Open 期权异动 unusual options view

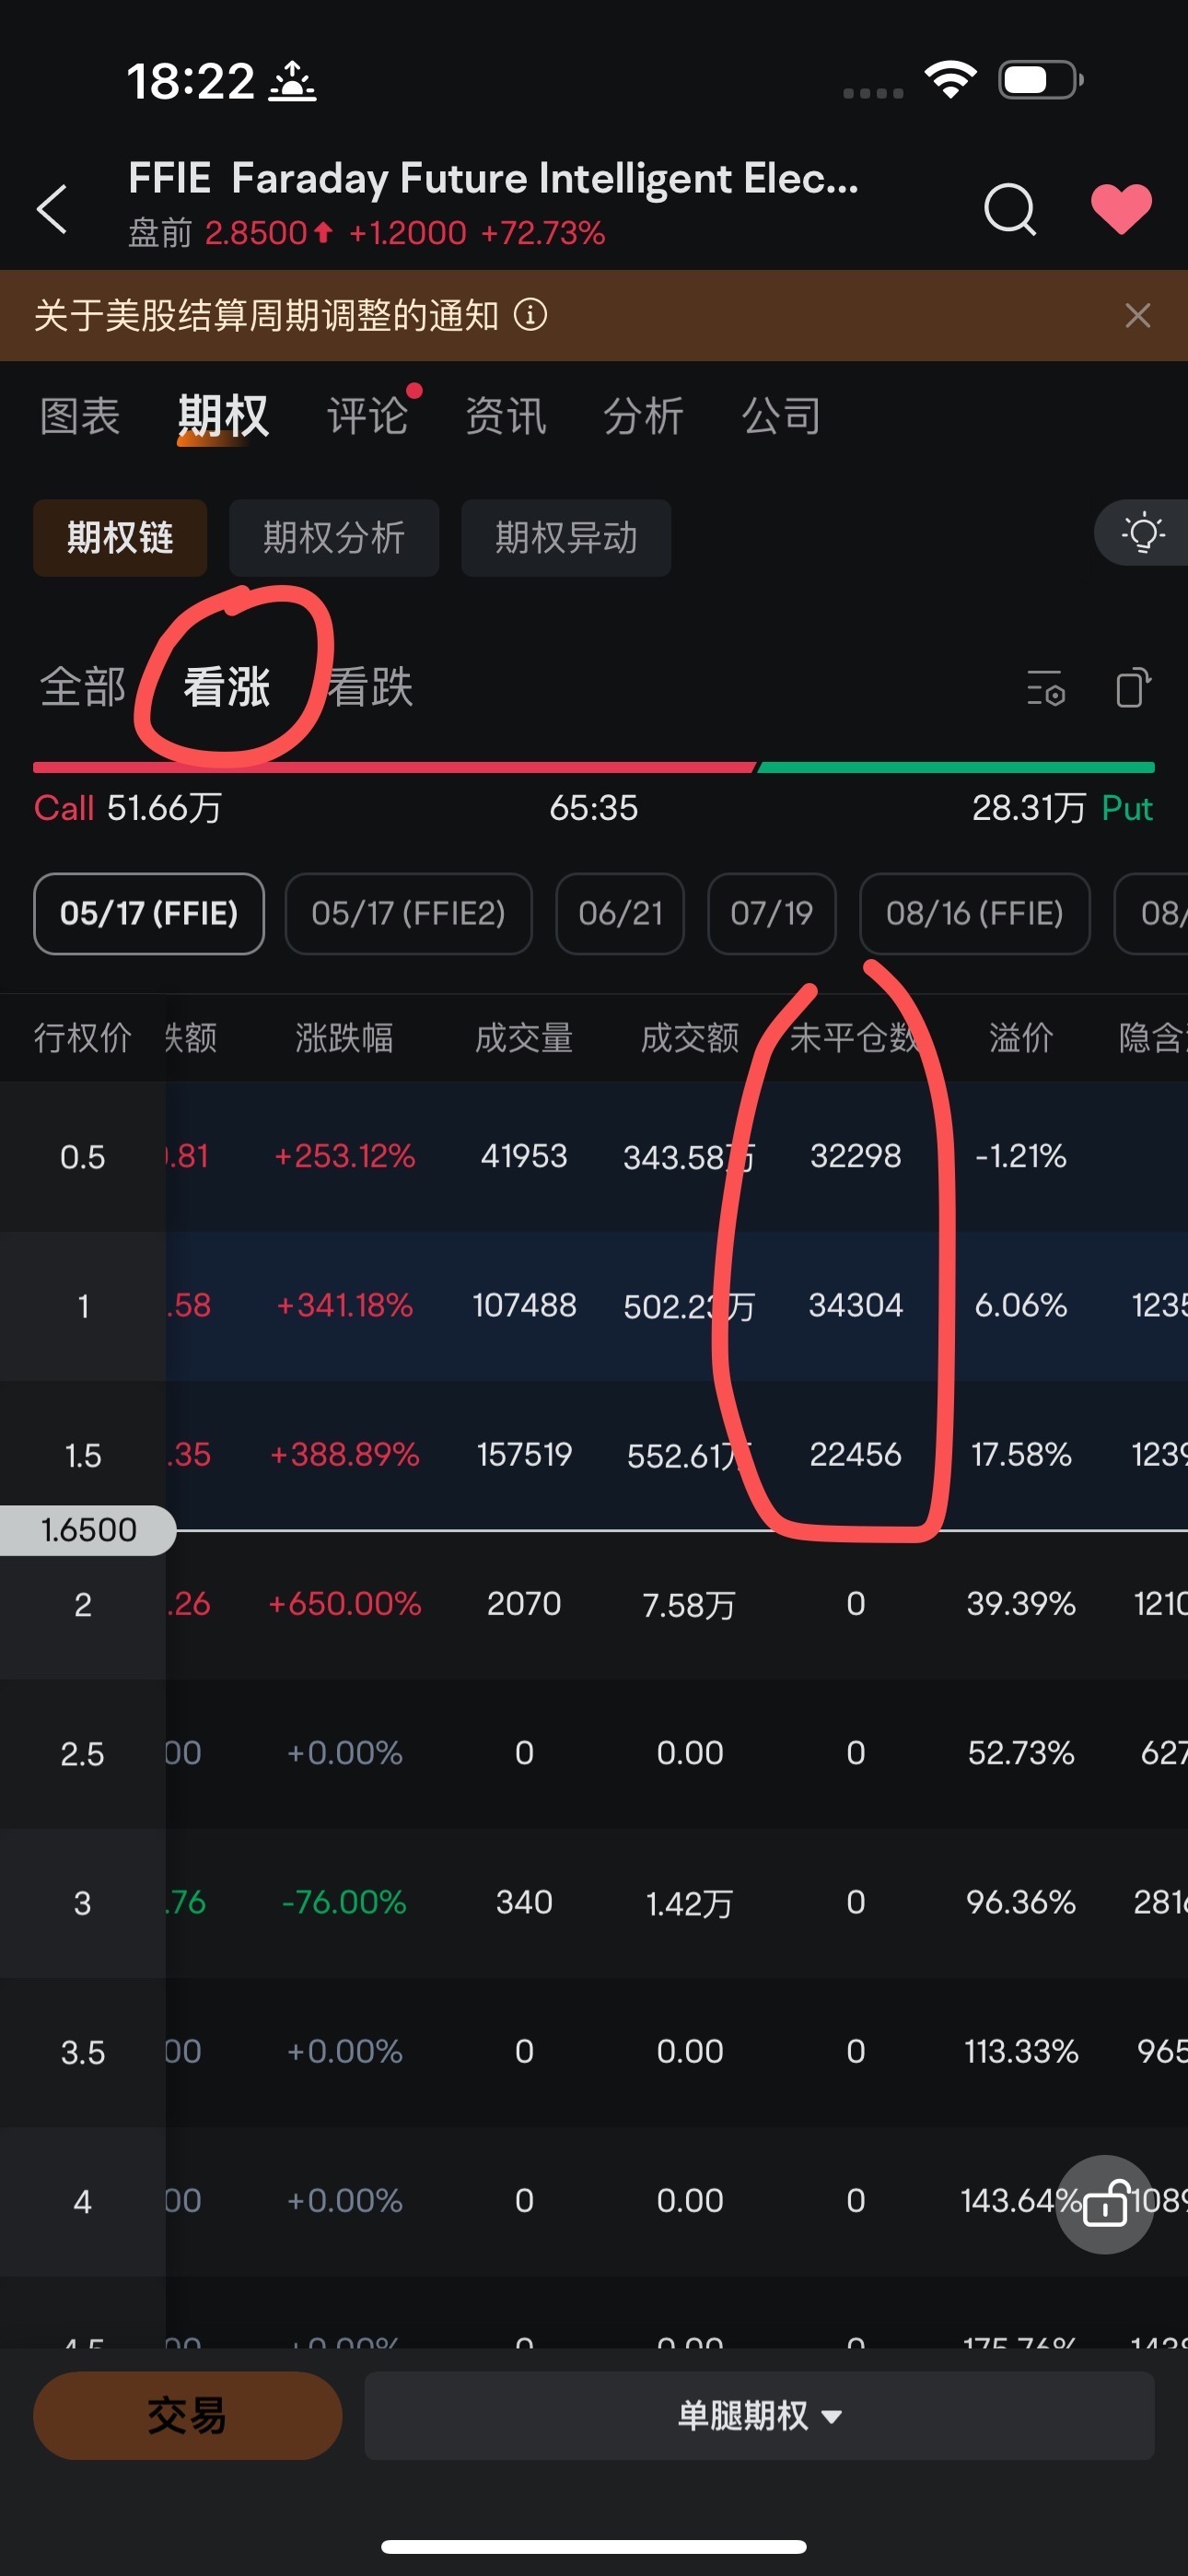[566, 538]
